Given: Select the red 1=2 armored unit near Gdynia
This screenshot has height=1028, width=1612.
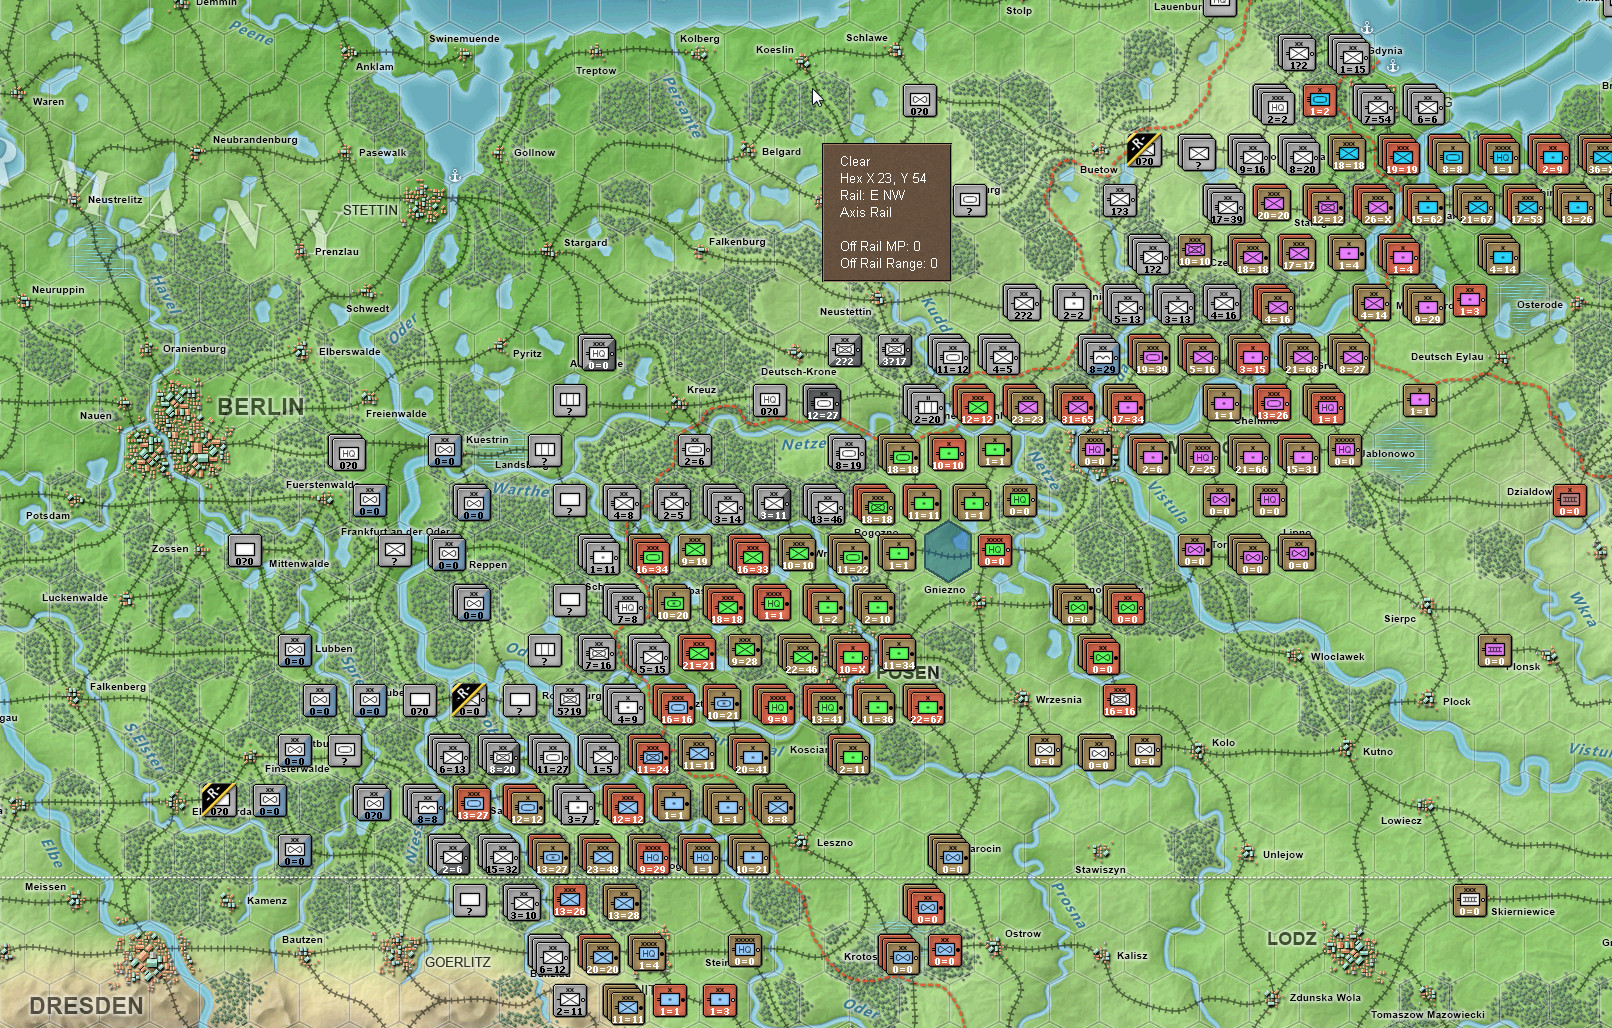Looking at the screenshot, I should 1320,101.
